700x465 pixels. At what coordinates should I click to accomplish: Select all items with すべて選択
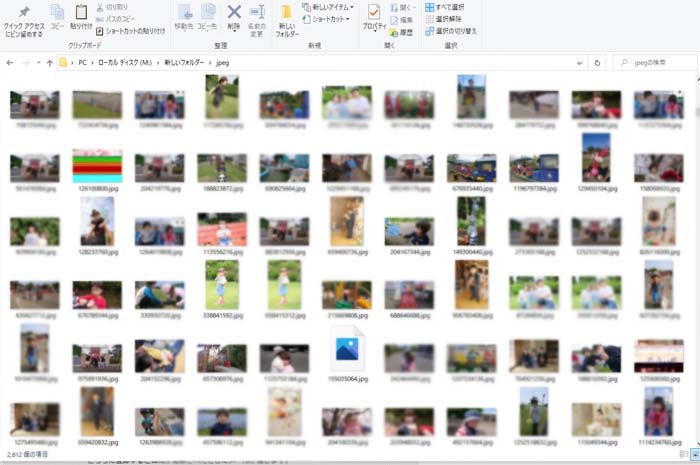click(445, 7)
